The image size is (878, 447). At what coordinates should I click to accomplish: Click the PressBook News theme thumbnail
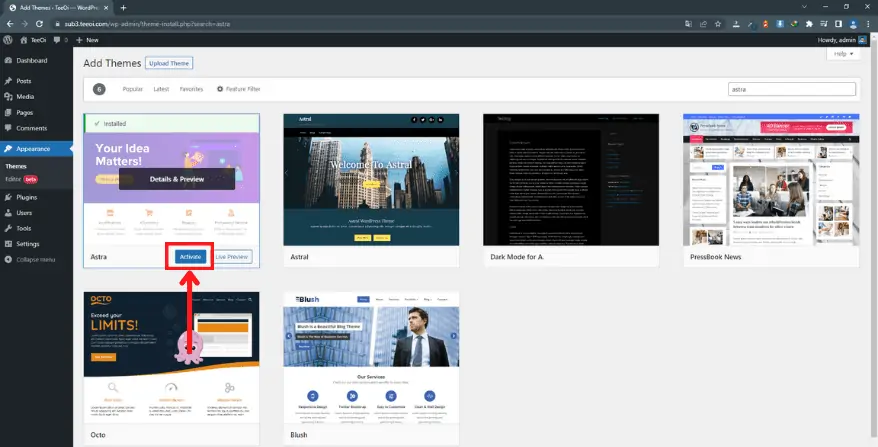tap(771, 180)
